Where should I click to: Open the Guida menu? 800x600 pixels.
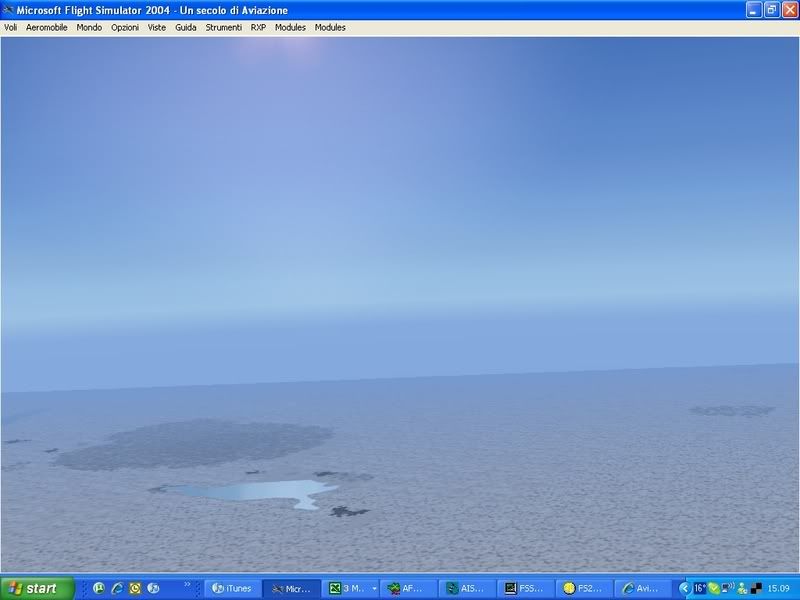(186, 28)
